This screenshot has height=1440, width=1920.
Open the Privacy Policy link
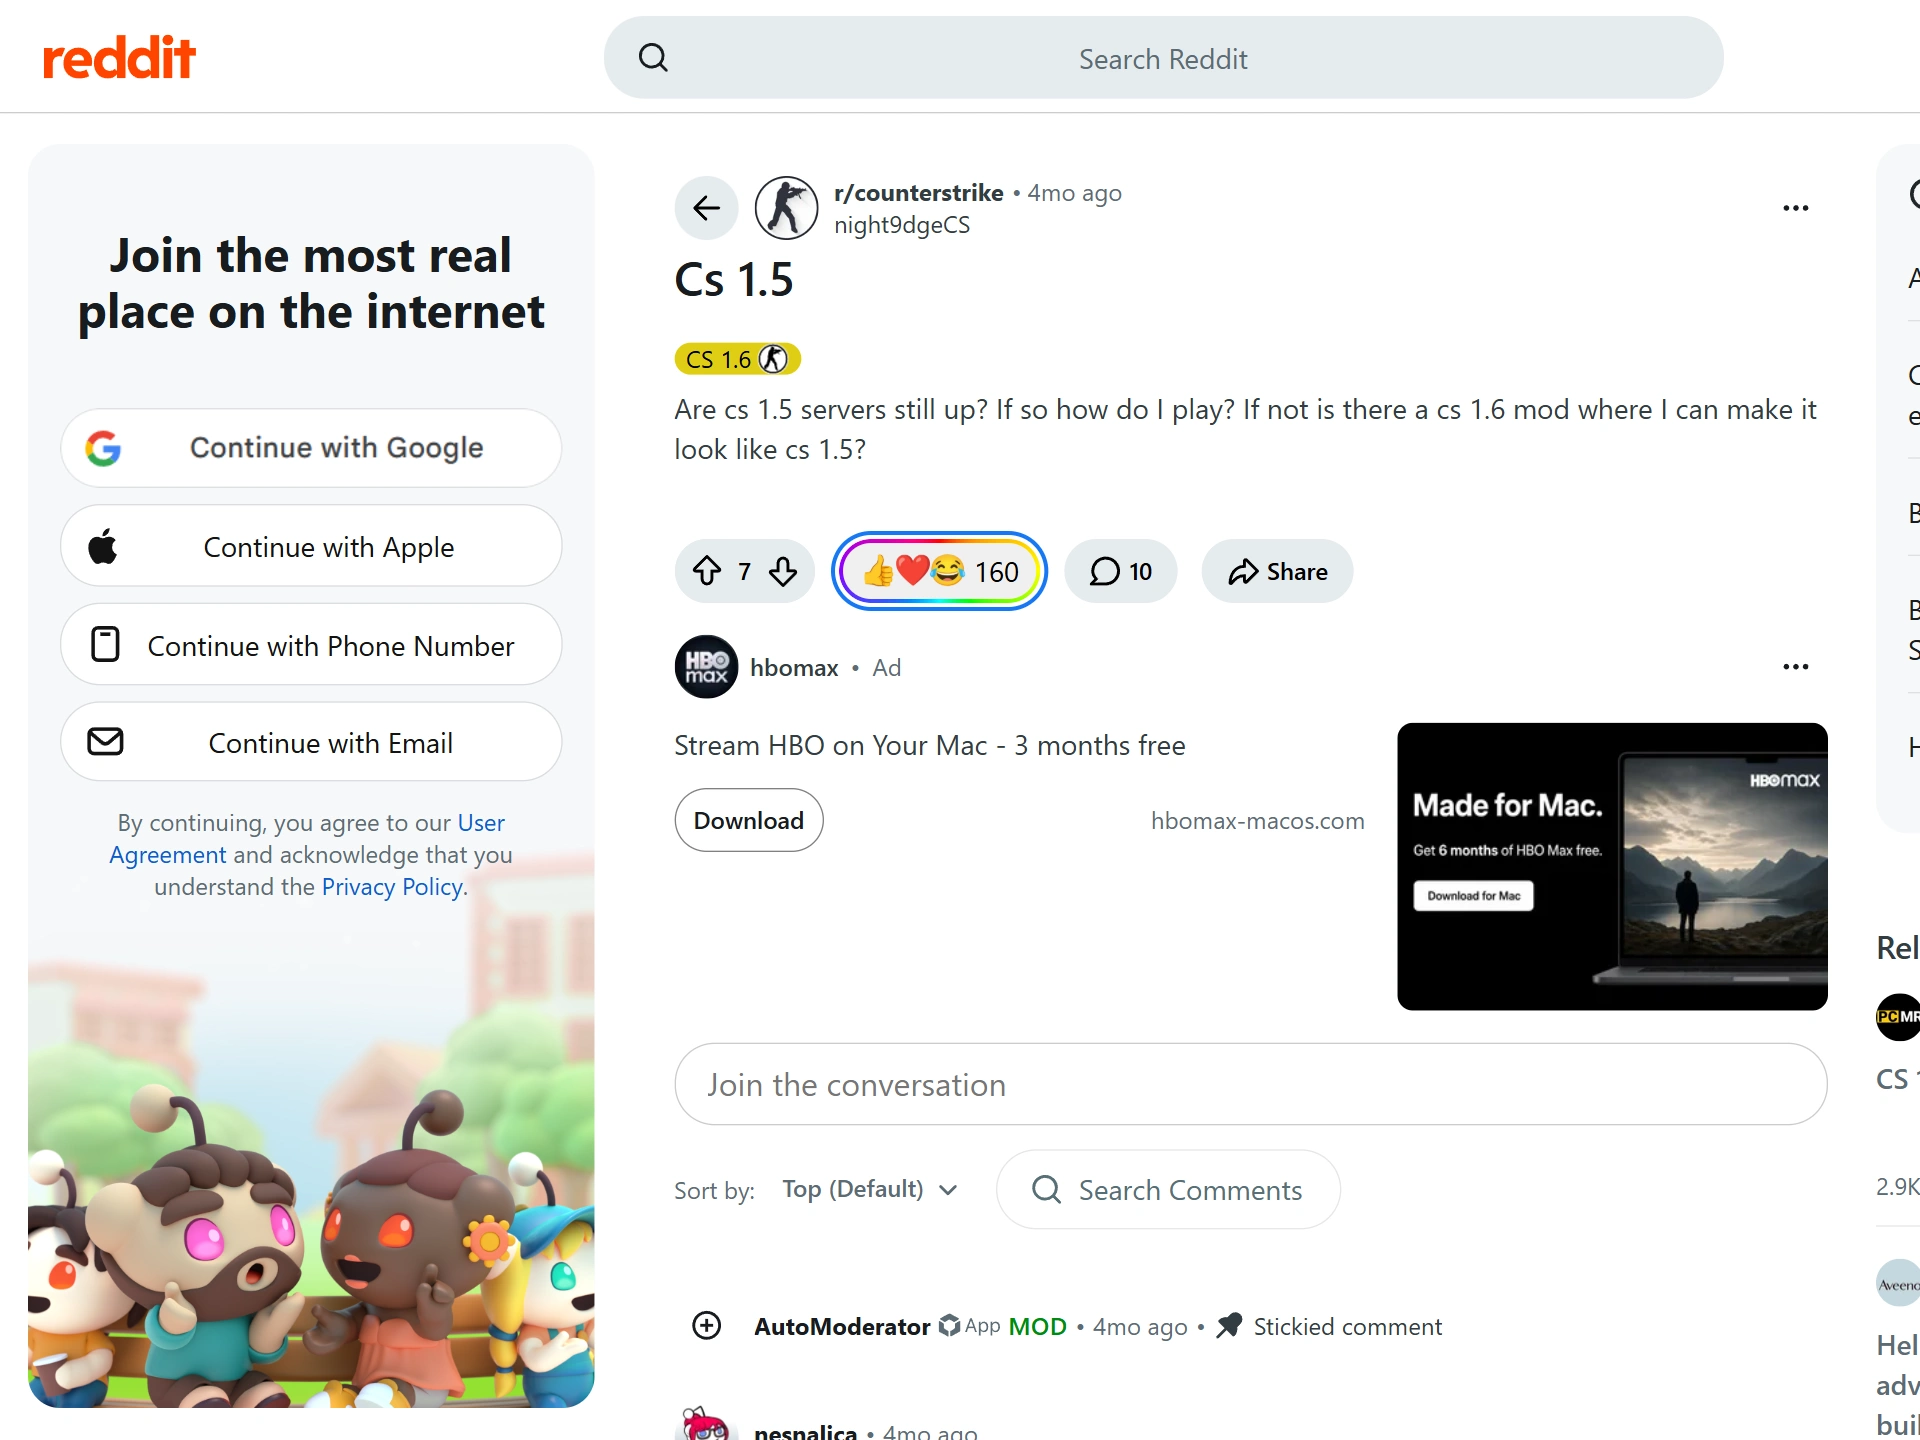coord(392,887)
